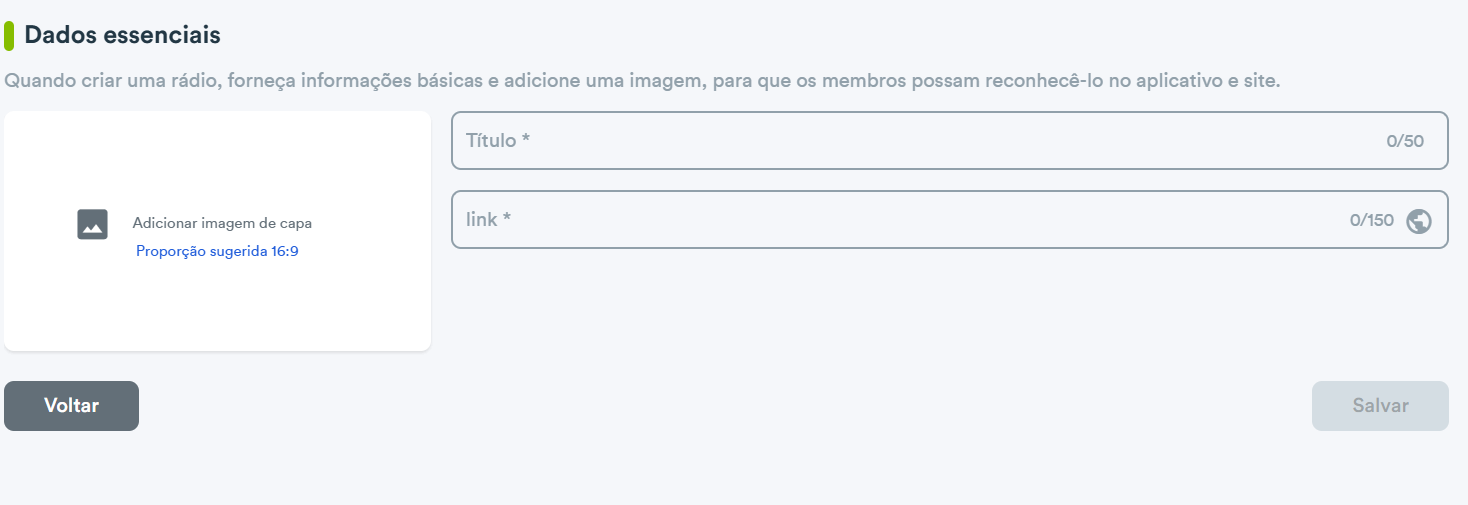This screenshot has height=505, width=1468.
Task: Open the Proporção sugerida 16:9 link
Action: tap(217, 251)
